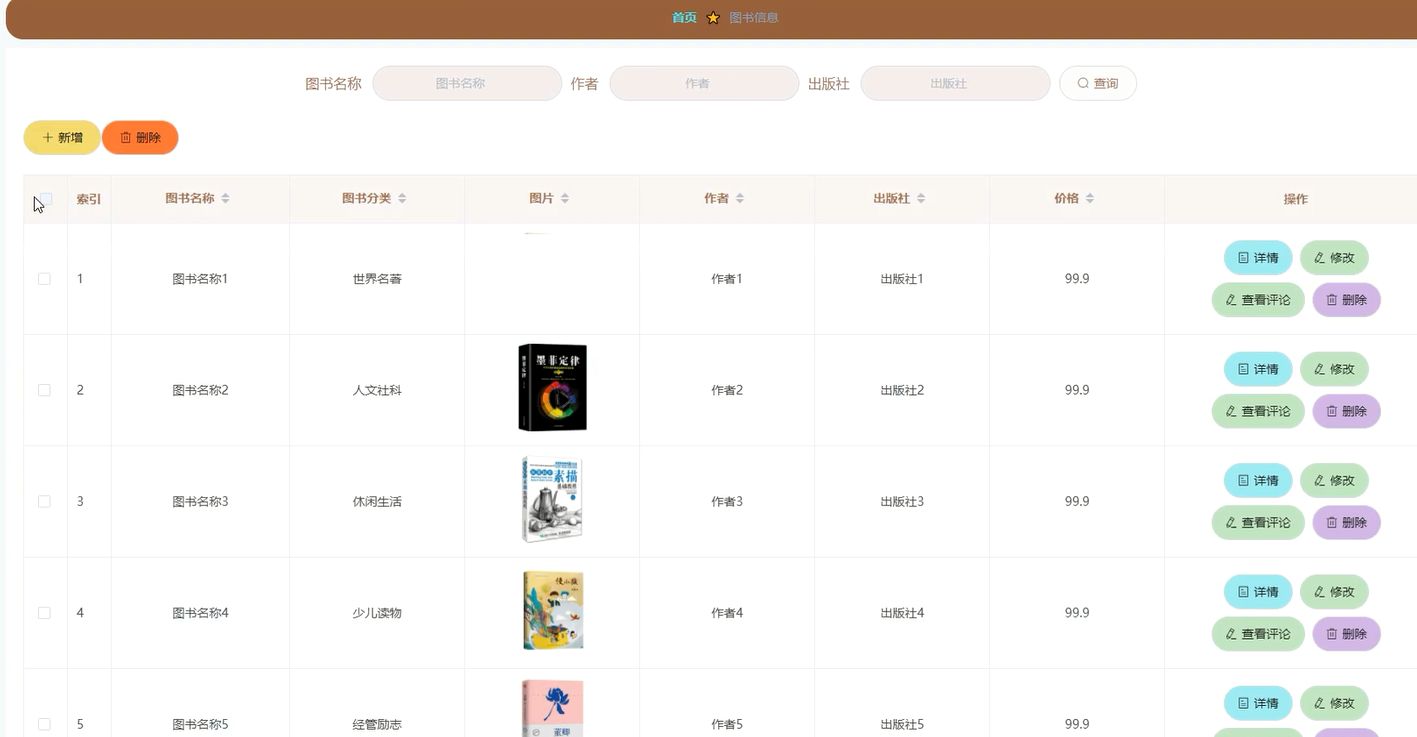1417x737 pixels.
Task: Sort by 图书分类 column arrows
Action: click(x=402, y=199)
